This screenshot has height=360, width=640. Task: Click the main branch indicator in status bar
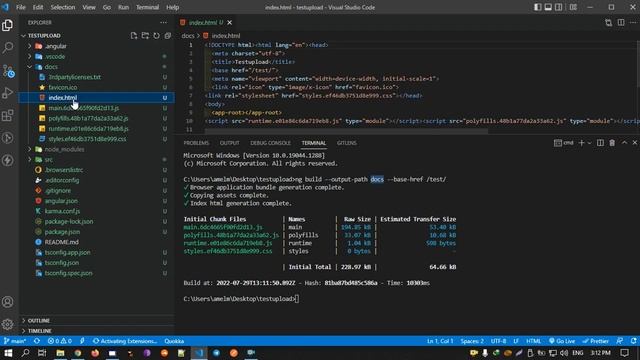click(15, 341)
